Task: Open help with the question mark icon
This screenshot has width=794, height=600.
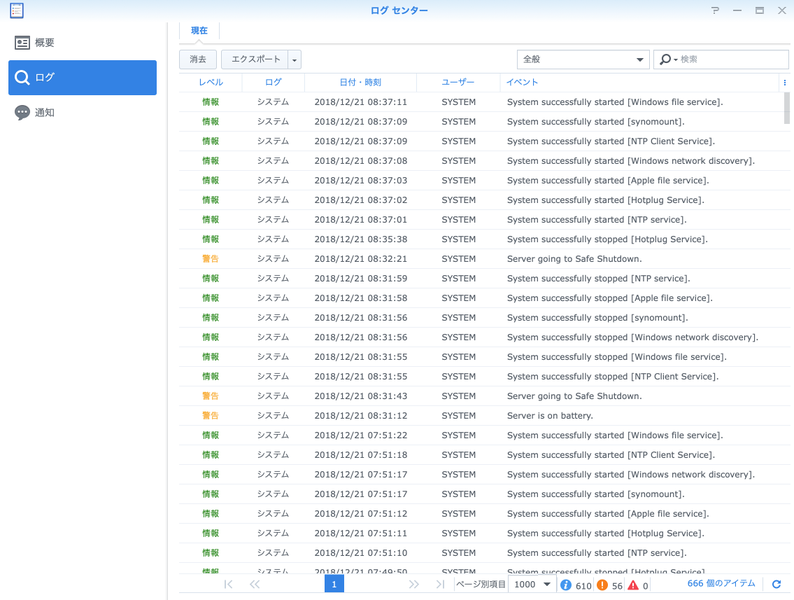Action: tap(715, 10)
